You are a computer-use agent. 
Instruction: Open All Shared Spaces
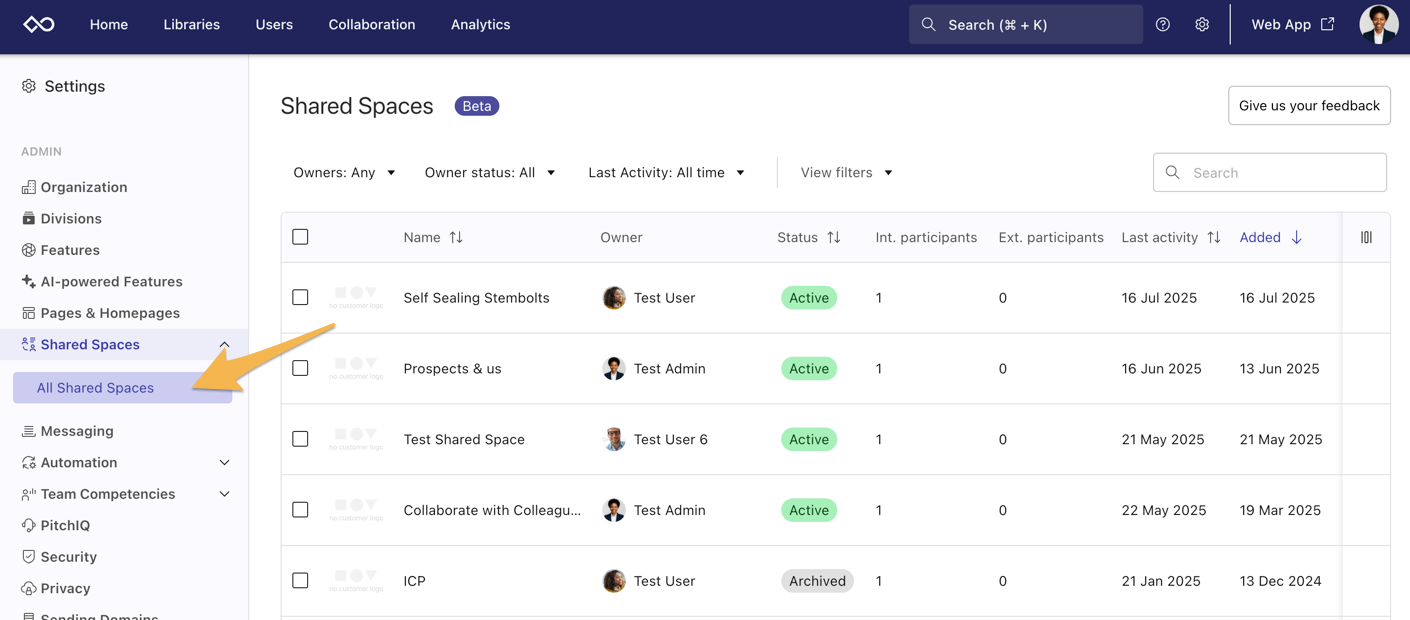coord(96,387)
